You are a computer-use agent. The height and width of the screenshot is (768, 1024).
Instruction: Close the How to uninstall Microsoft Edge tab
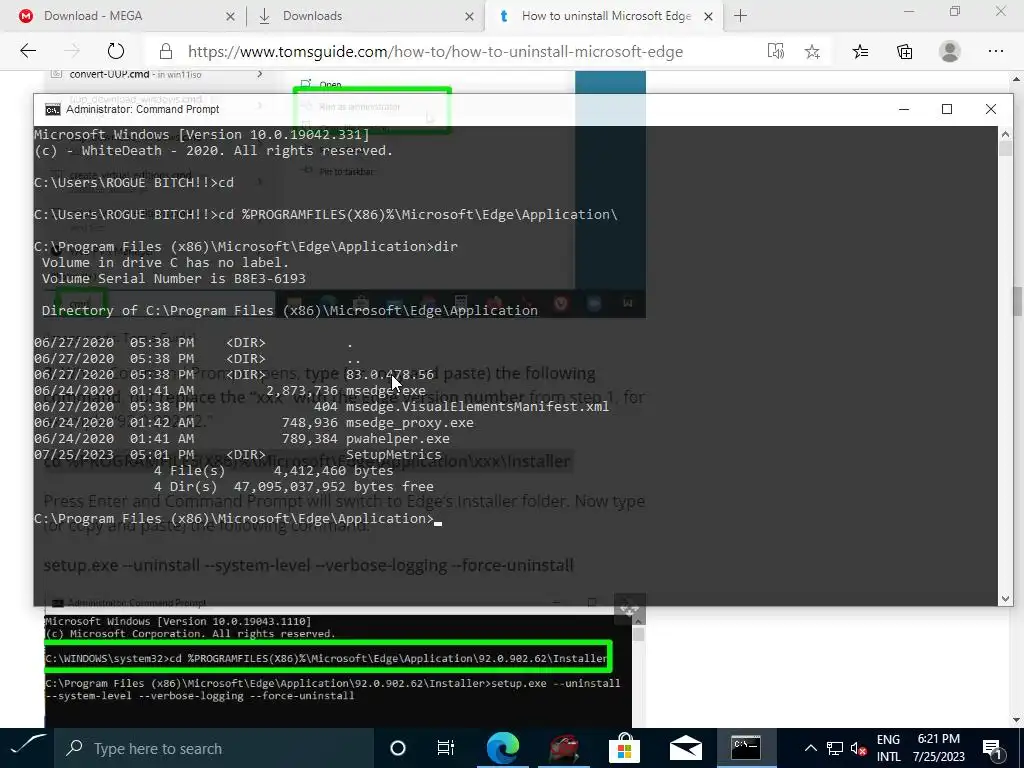click(708, 16)
